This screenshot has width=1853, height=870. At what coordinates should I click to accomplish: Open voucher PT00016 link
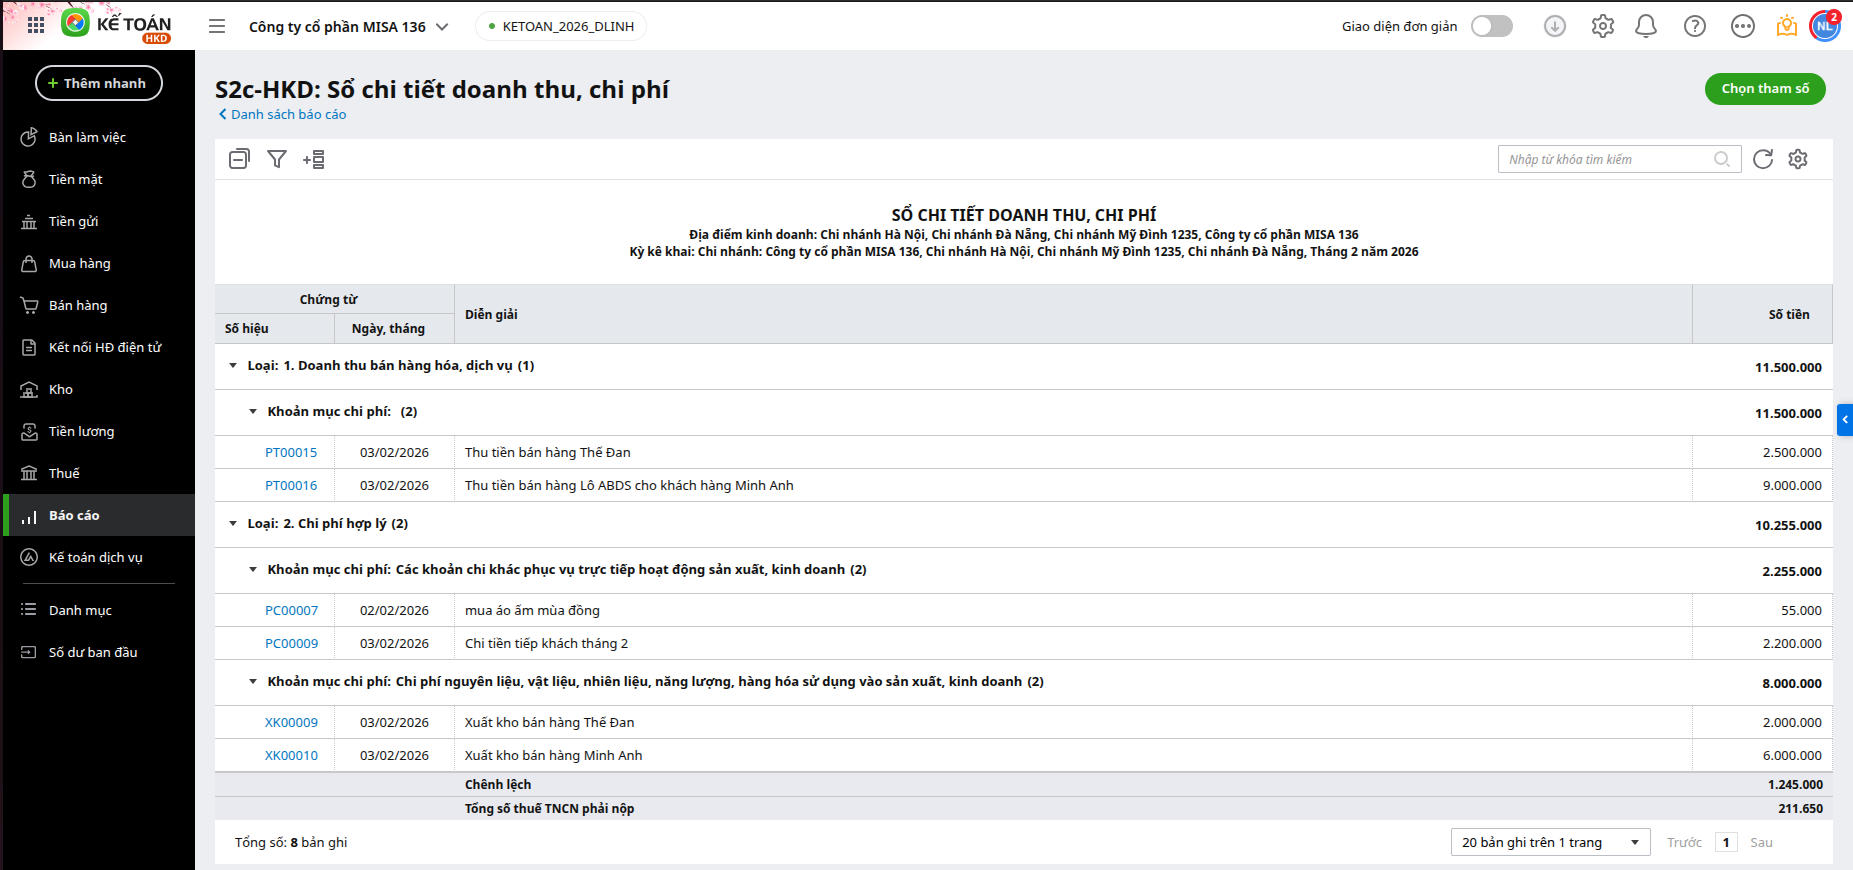[x=291, y=486]
